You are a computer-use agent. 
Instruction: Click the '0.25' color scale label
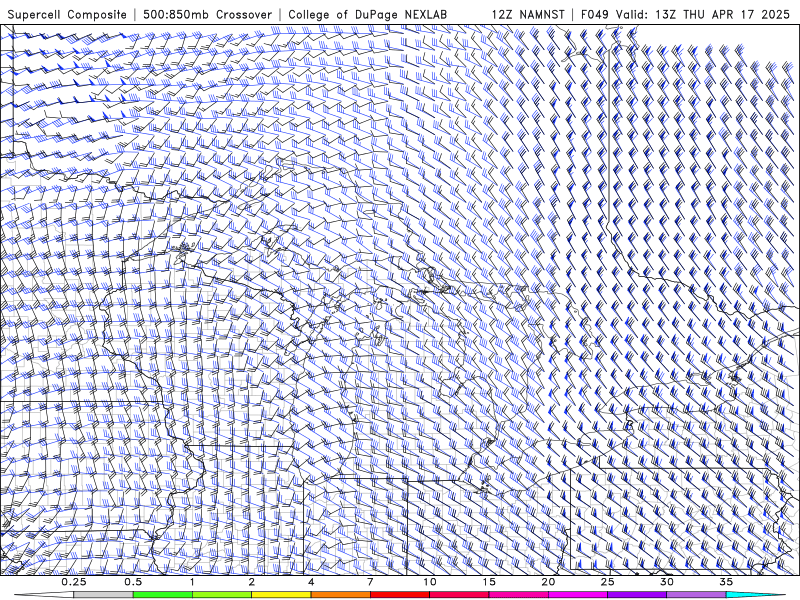[x=74, y=582]
